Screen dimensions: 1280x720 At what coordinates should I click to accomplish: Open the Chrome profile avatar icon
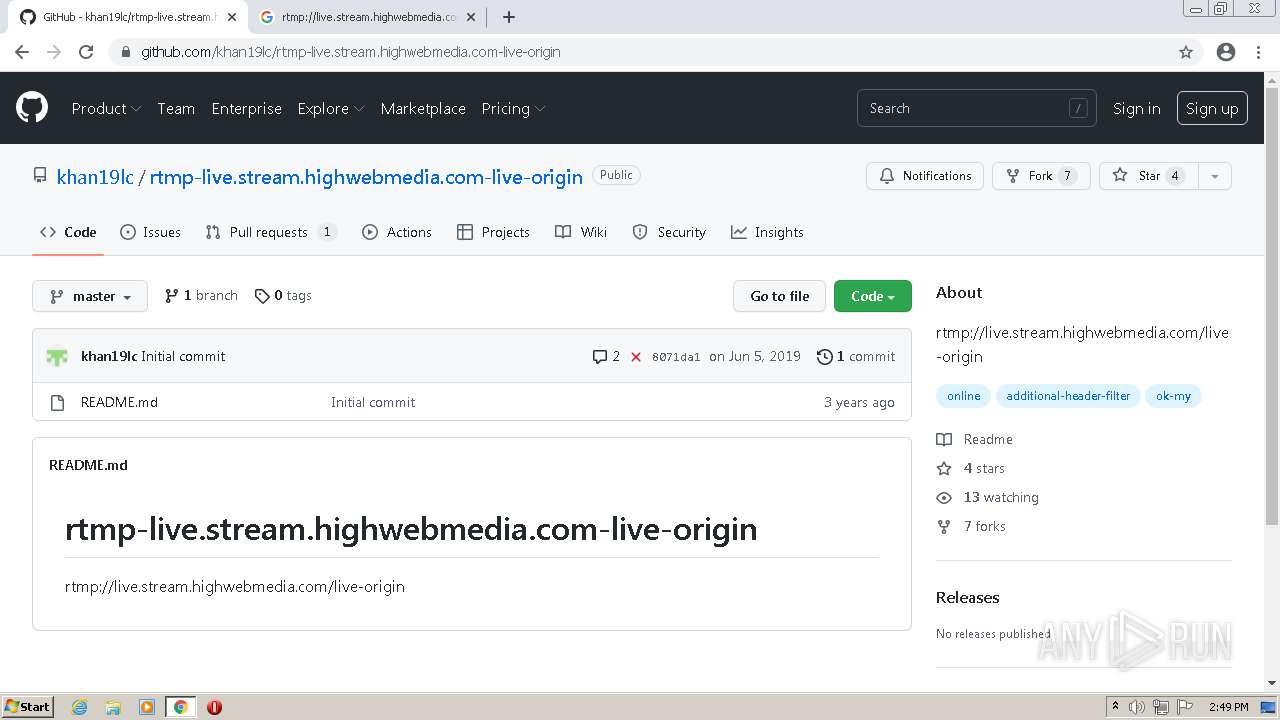coord(1226,52)
